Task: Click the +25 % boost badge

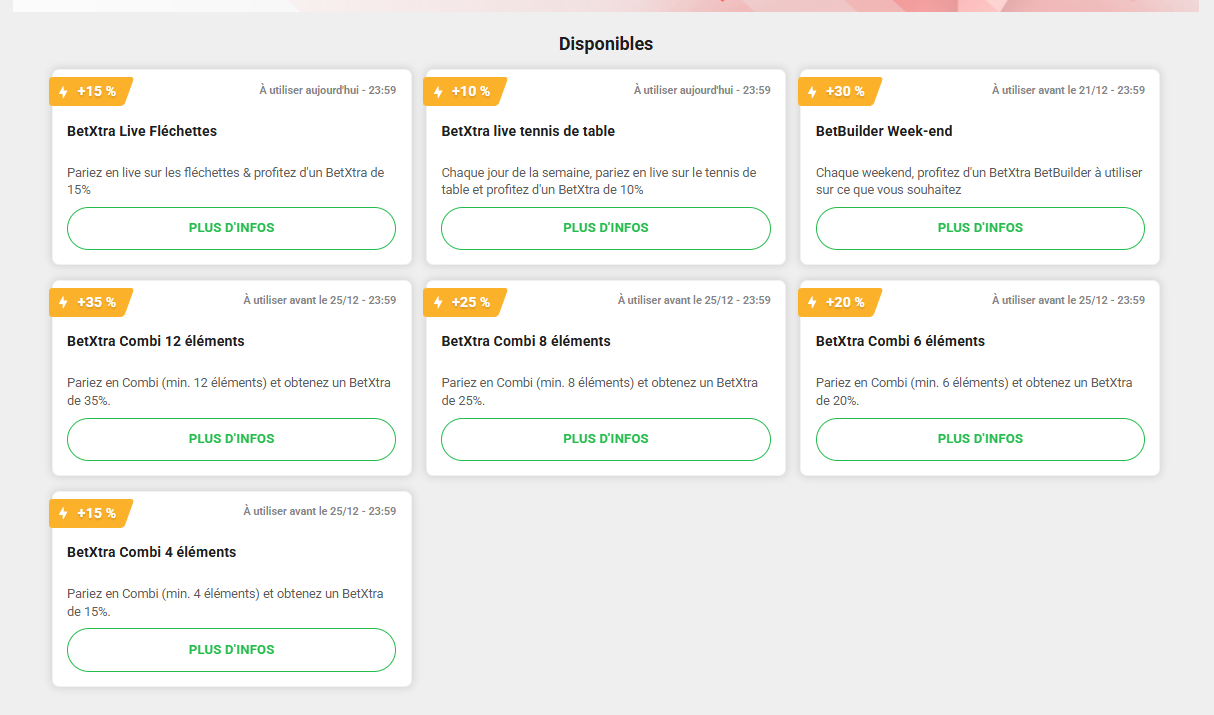Action: (466, 302)
